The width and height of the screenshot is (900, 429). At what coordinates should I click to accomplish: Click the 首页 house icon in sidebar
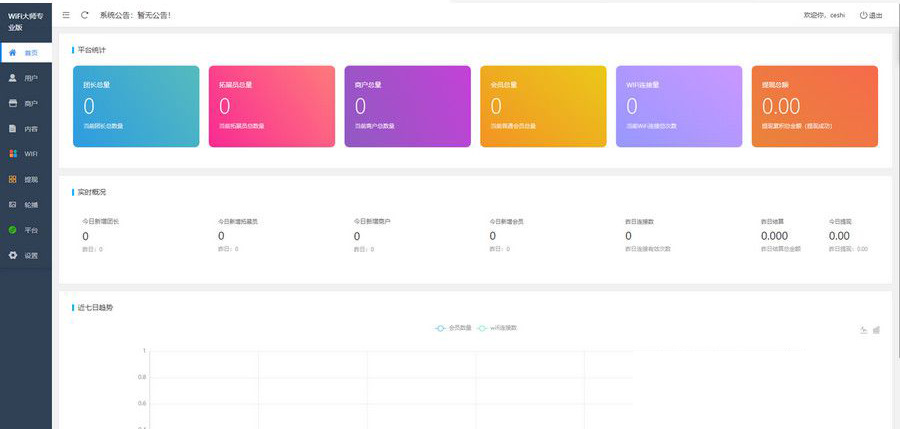tap(13, 52)
